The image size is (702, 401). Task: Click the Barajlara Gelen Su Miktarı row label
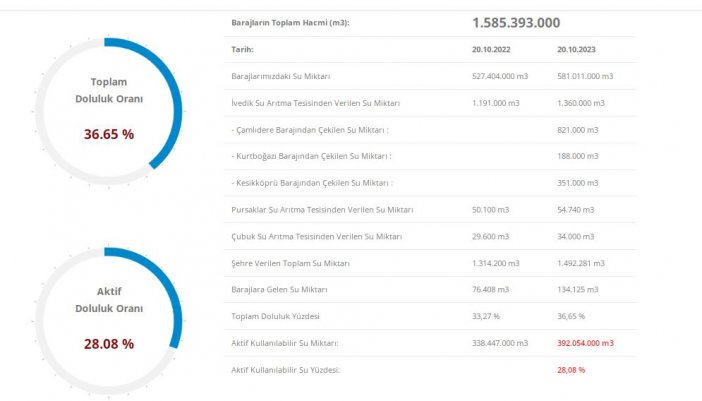(283, 289)
